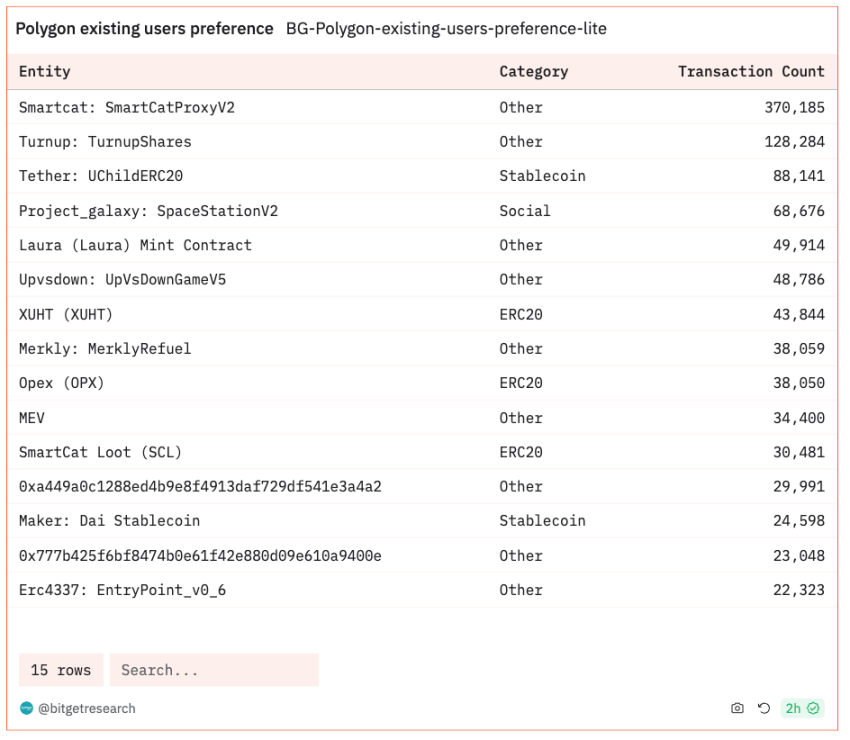Click the 15 rows indicator
The image size is (850, 740).
pyautogui.click(x=61, y=670)
